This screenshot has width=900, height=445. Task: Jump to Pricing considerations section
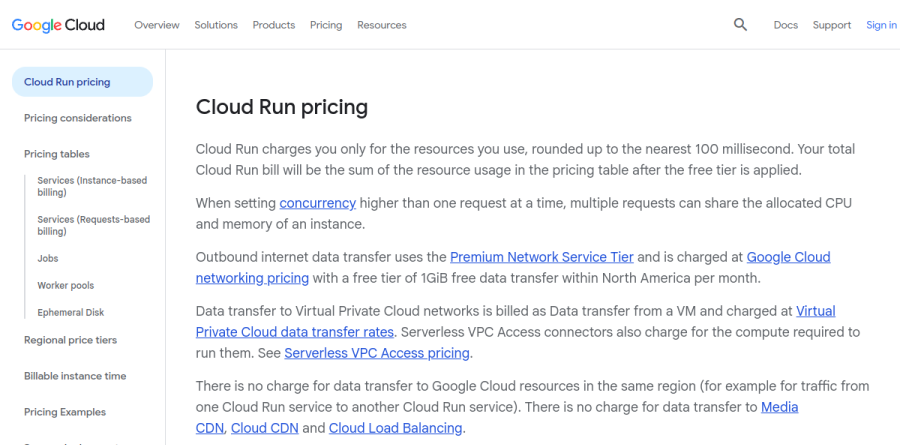pos(77,118)
